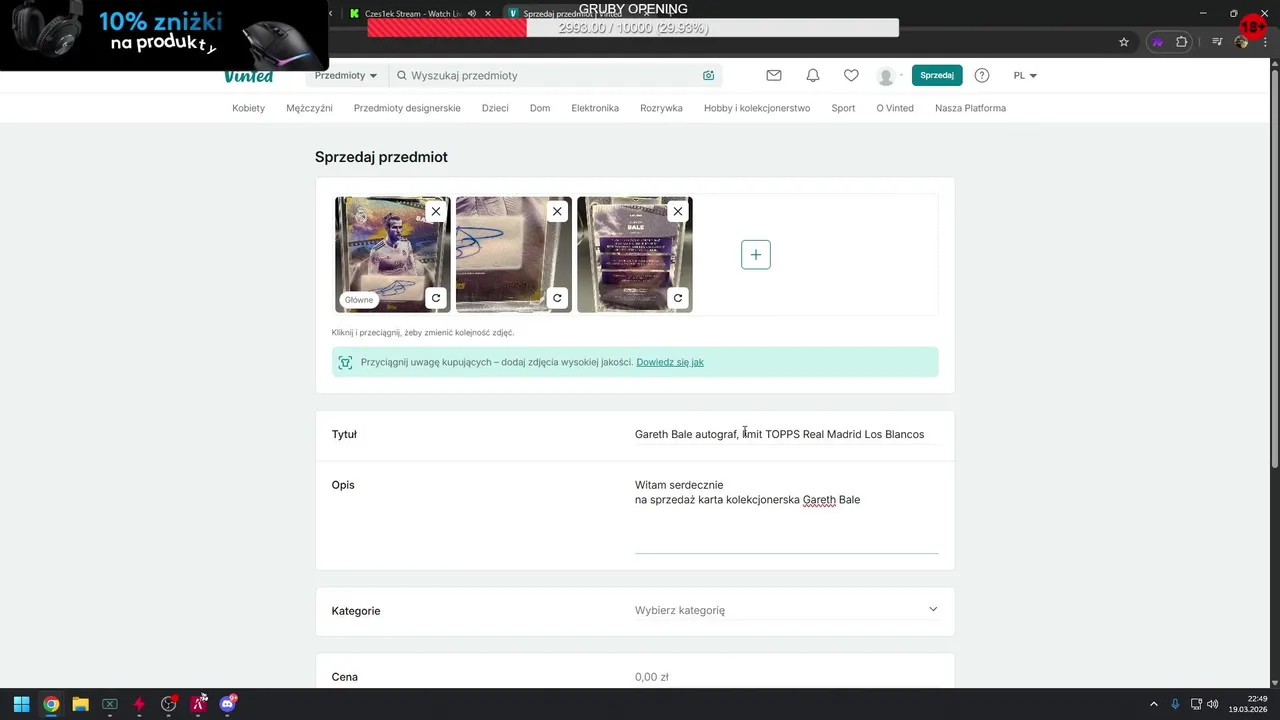Select the card back thumbnail
Screen dimensions: 1280x720
click(x=635, y=255)
